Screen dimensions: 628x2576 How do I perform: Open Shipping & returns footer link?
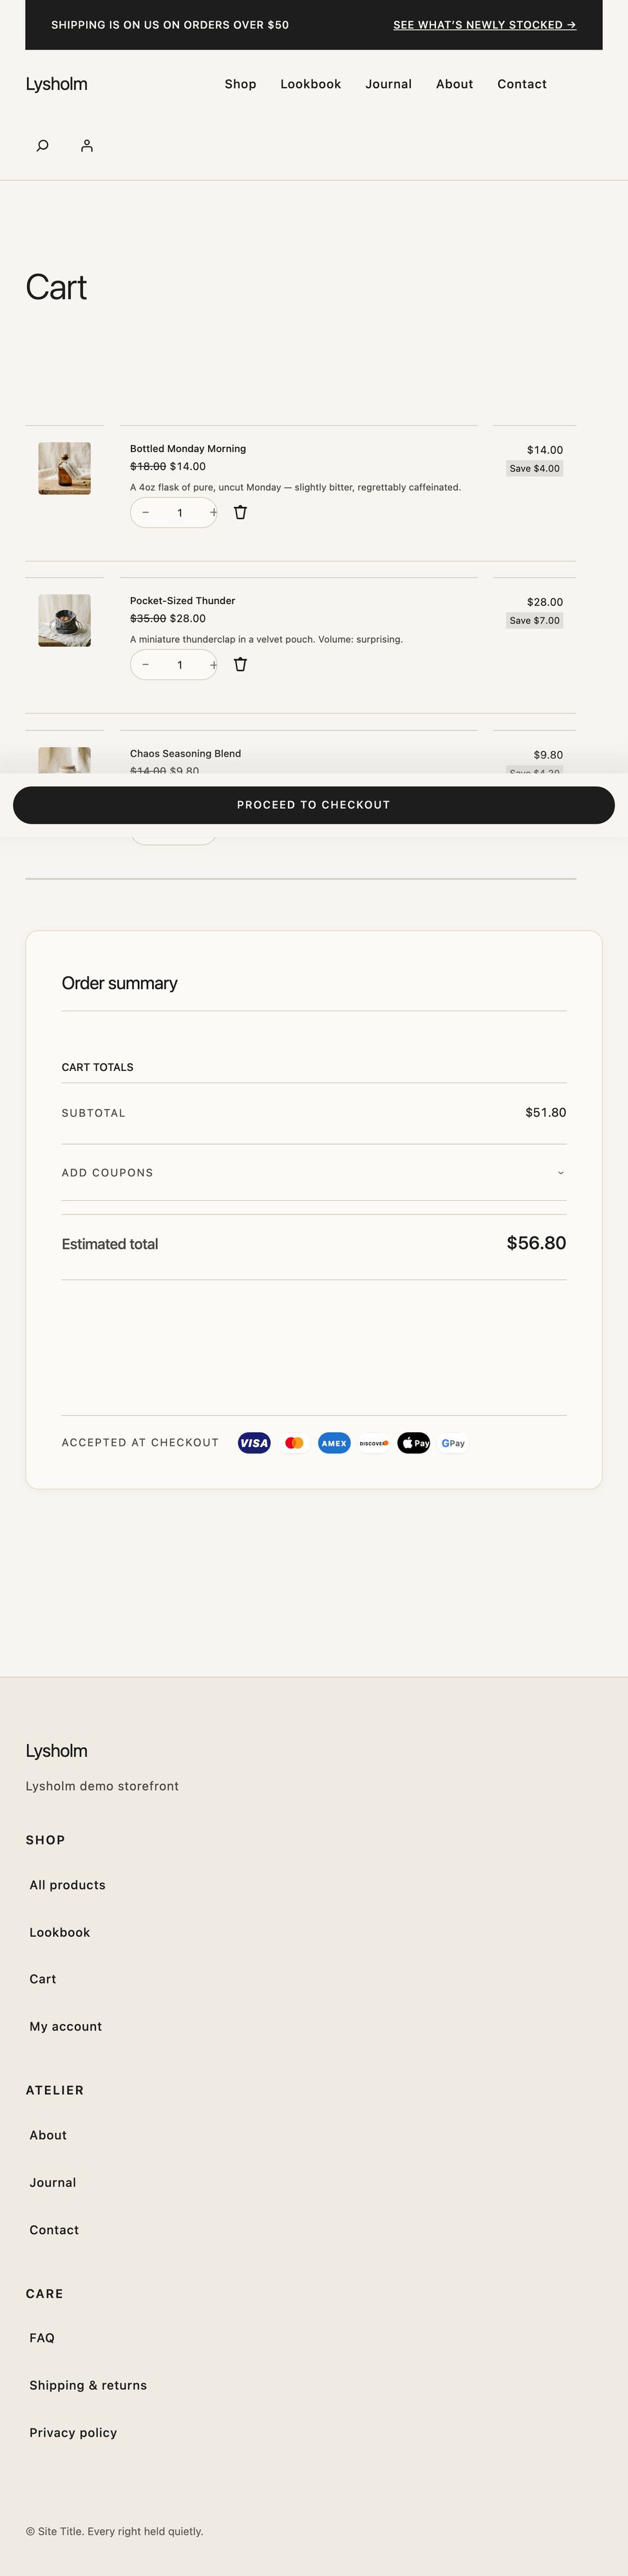tap(88, 2385)
